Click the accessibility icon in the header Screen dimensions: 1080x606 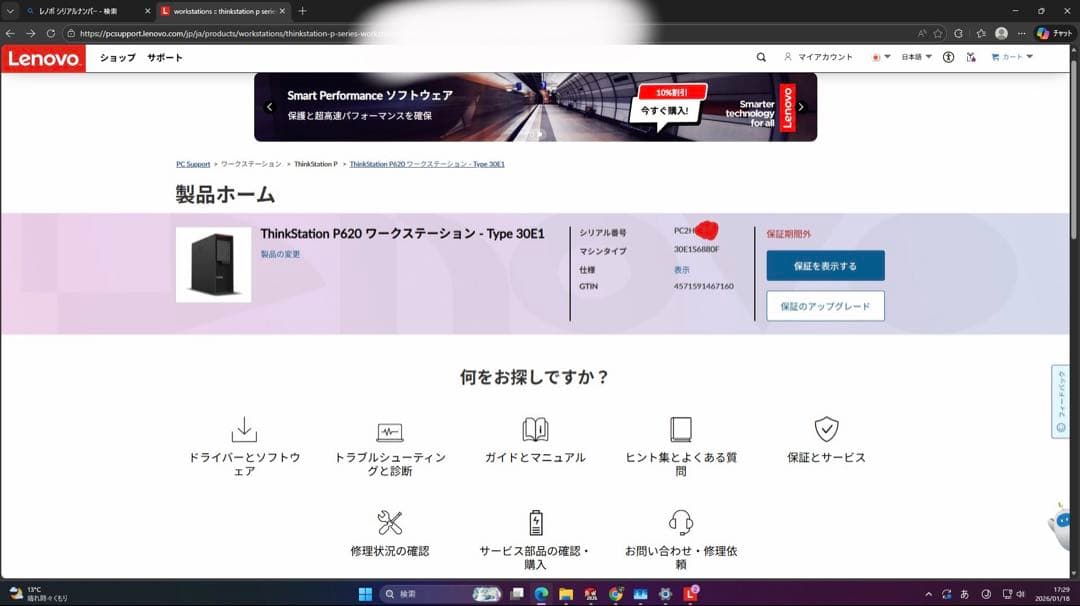pos(947,57)
